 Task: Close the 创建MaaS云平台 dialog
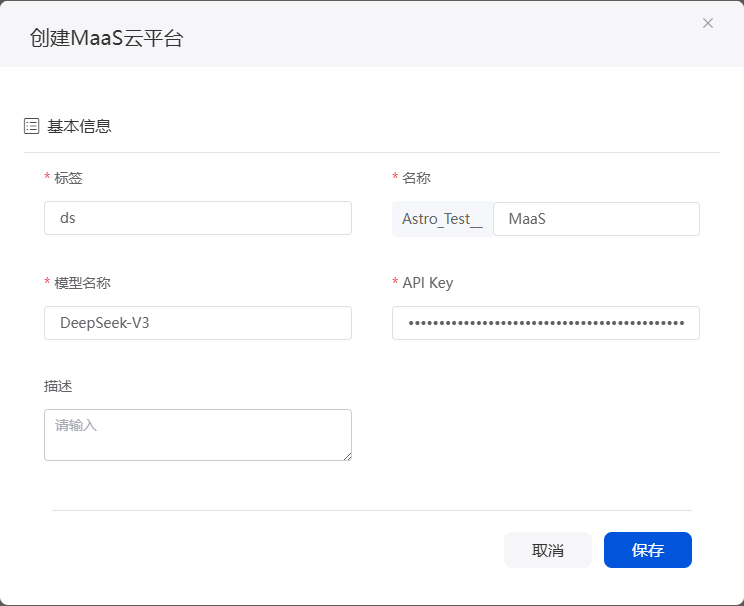tap(707, 23)
